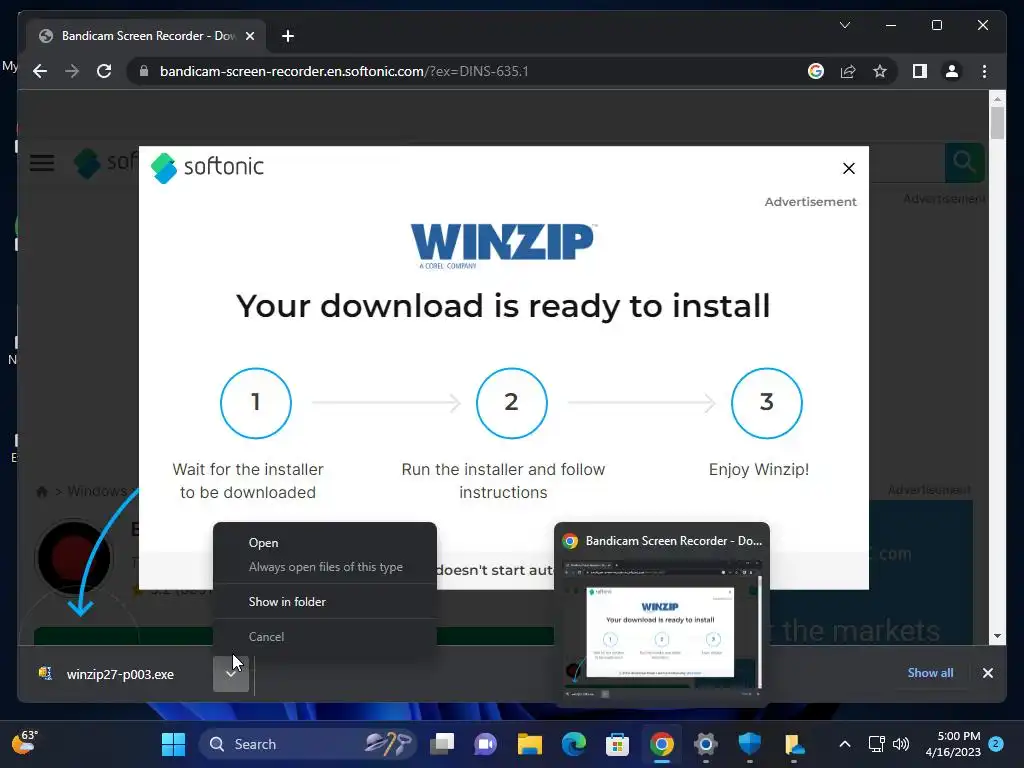
Task: Open the tab search chevron in title bar
Action: tap(844, 25)
